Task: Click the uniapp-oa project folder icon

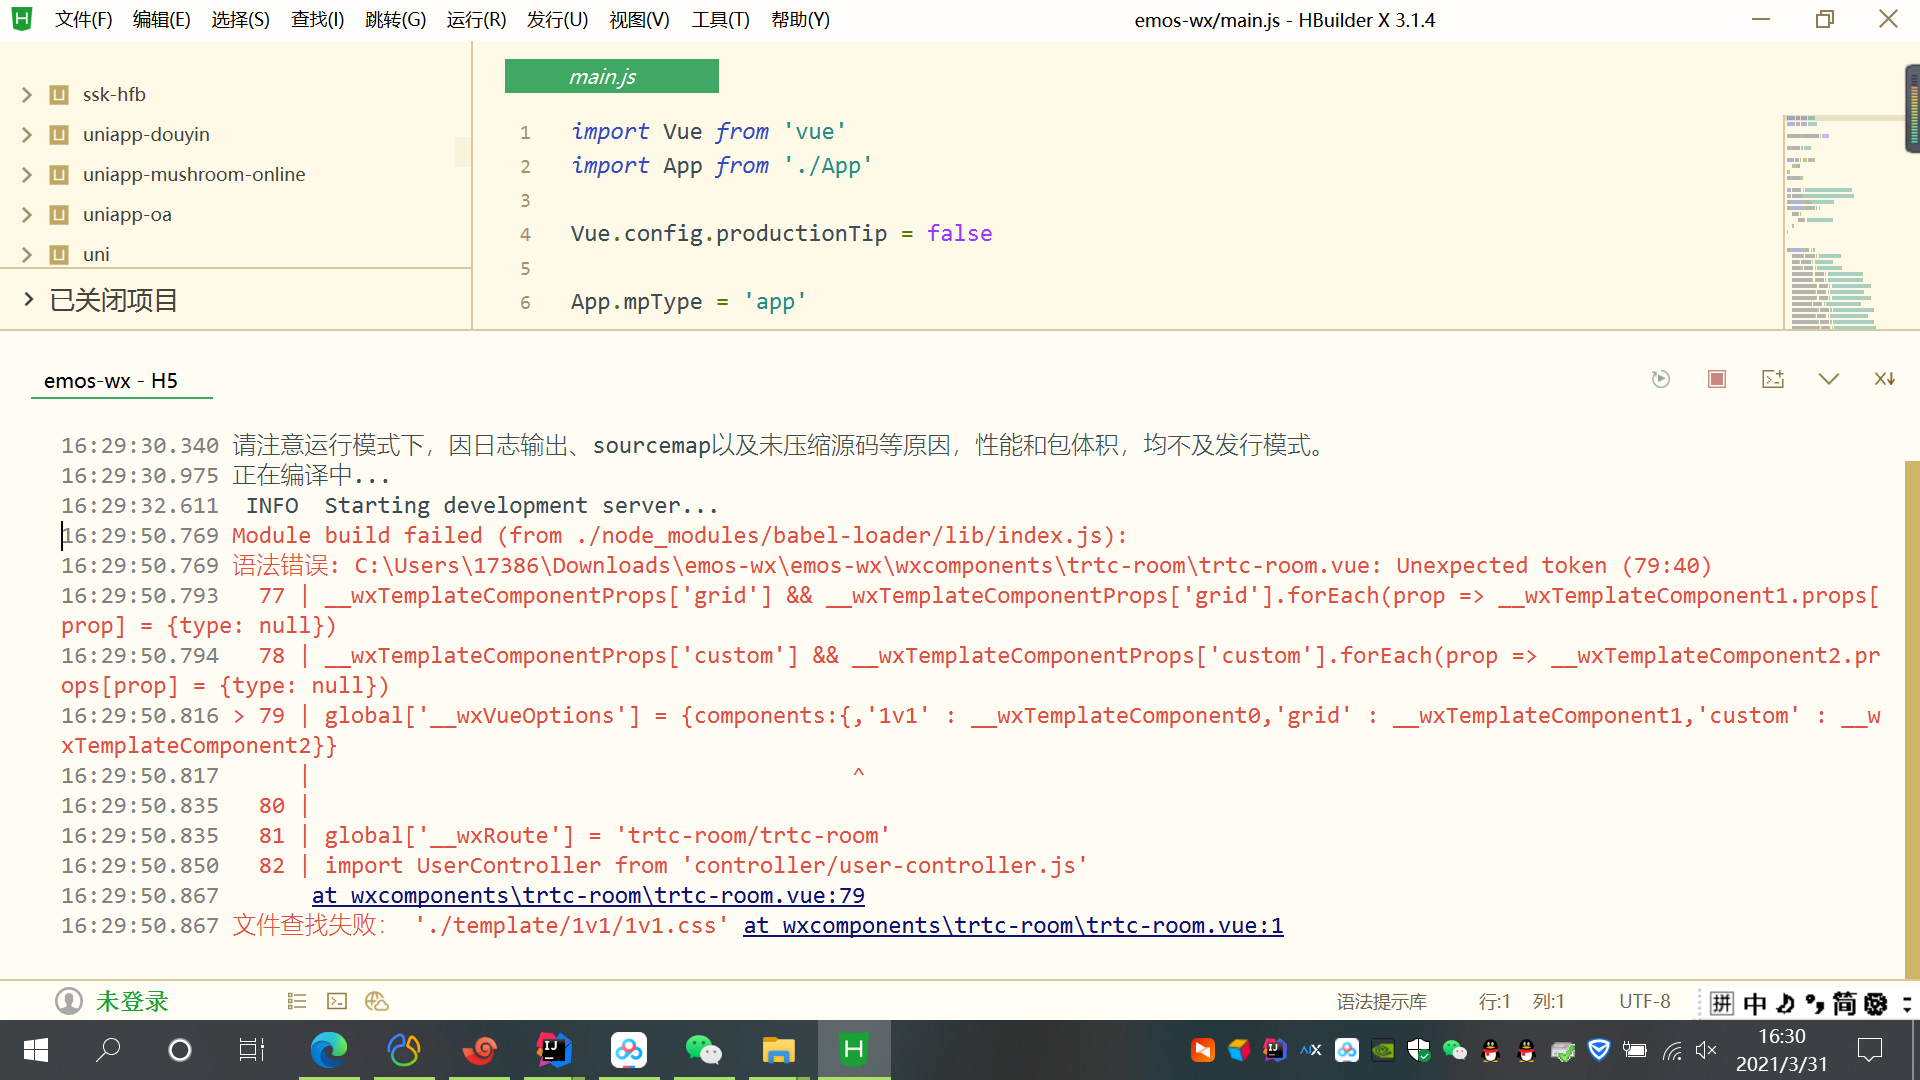Action: click(x=59, y=215)
